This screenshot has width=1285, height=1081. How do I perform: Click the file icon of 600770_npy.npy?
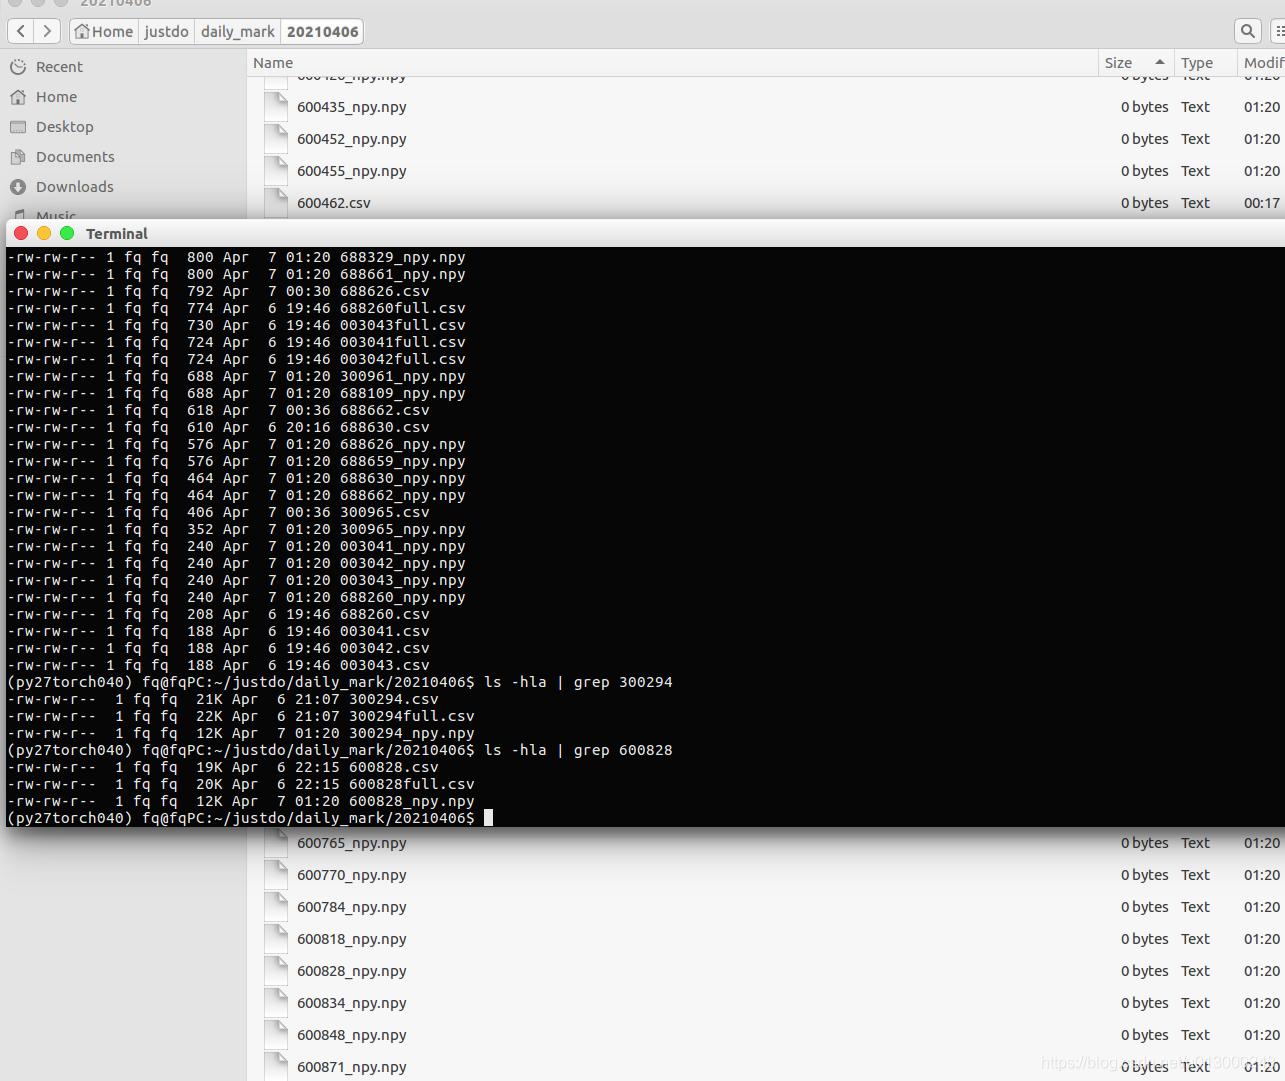point(276,875)
